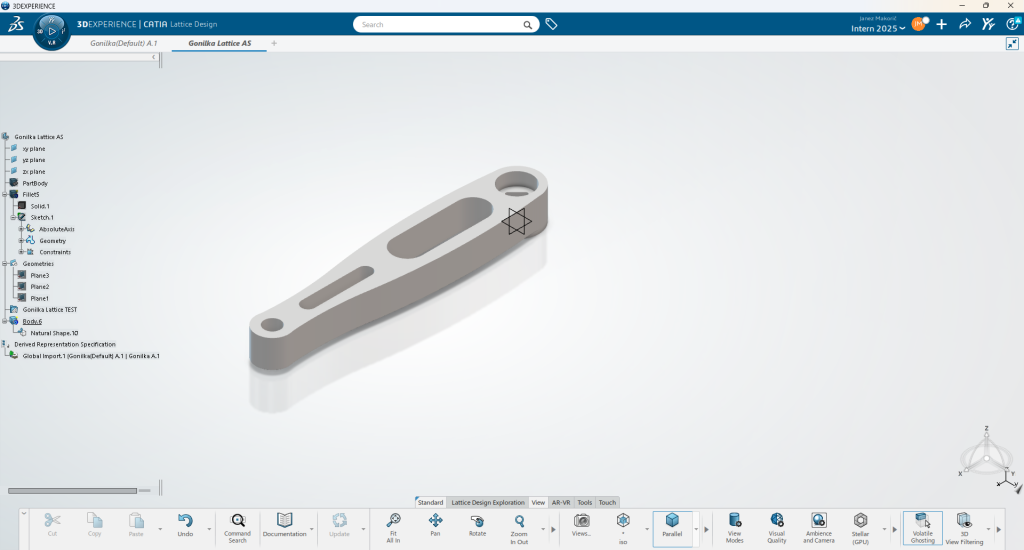
Task: Click the iso view cube icon
Action: click(x=623, y=520)
